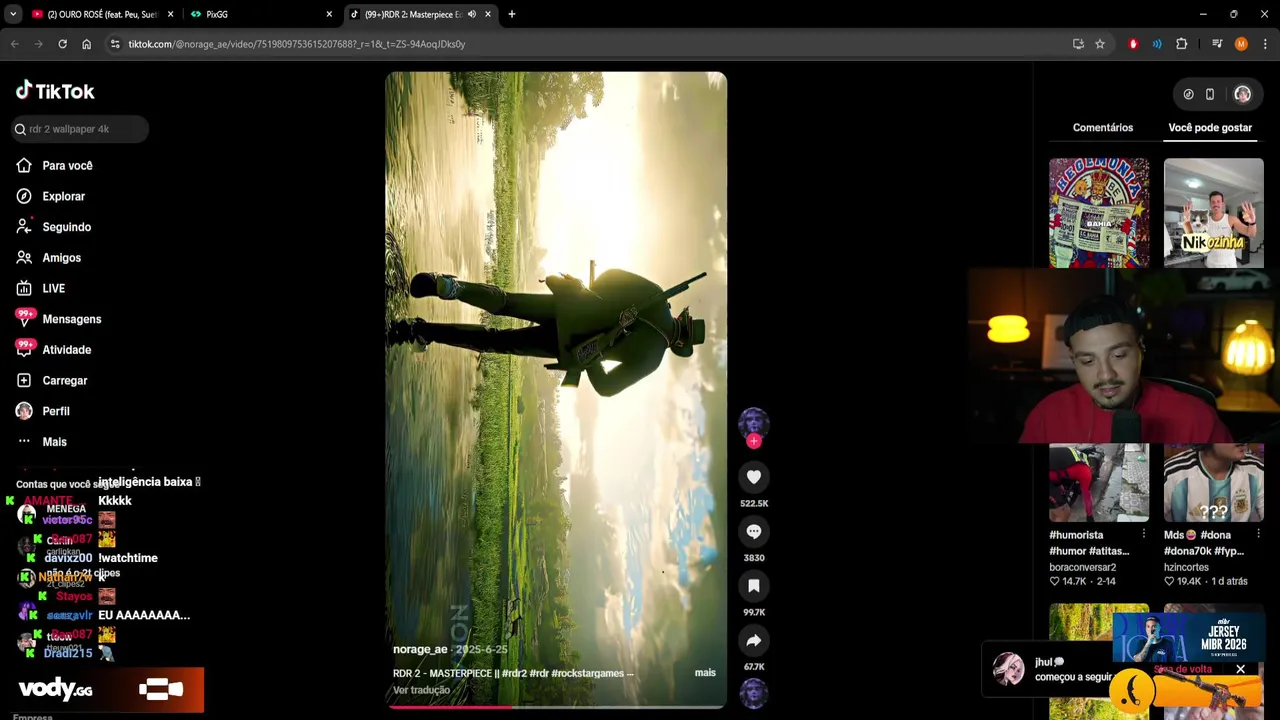Open the Bahia poster recommended thumbnail
The height and width of the screenshot is (720, 1280).
[1099, 213]
